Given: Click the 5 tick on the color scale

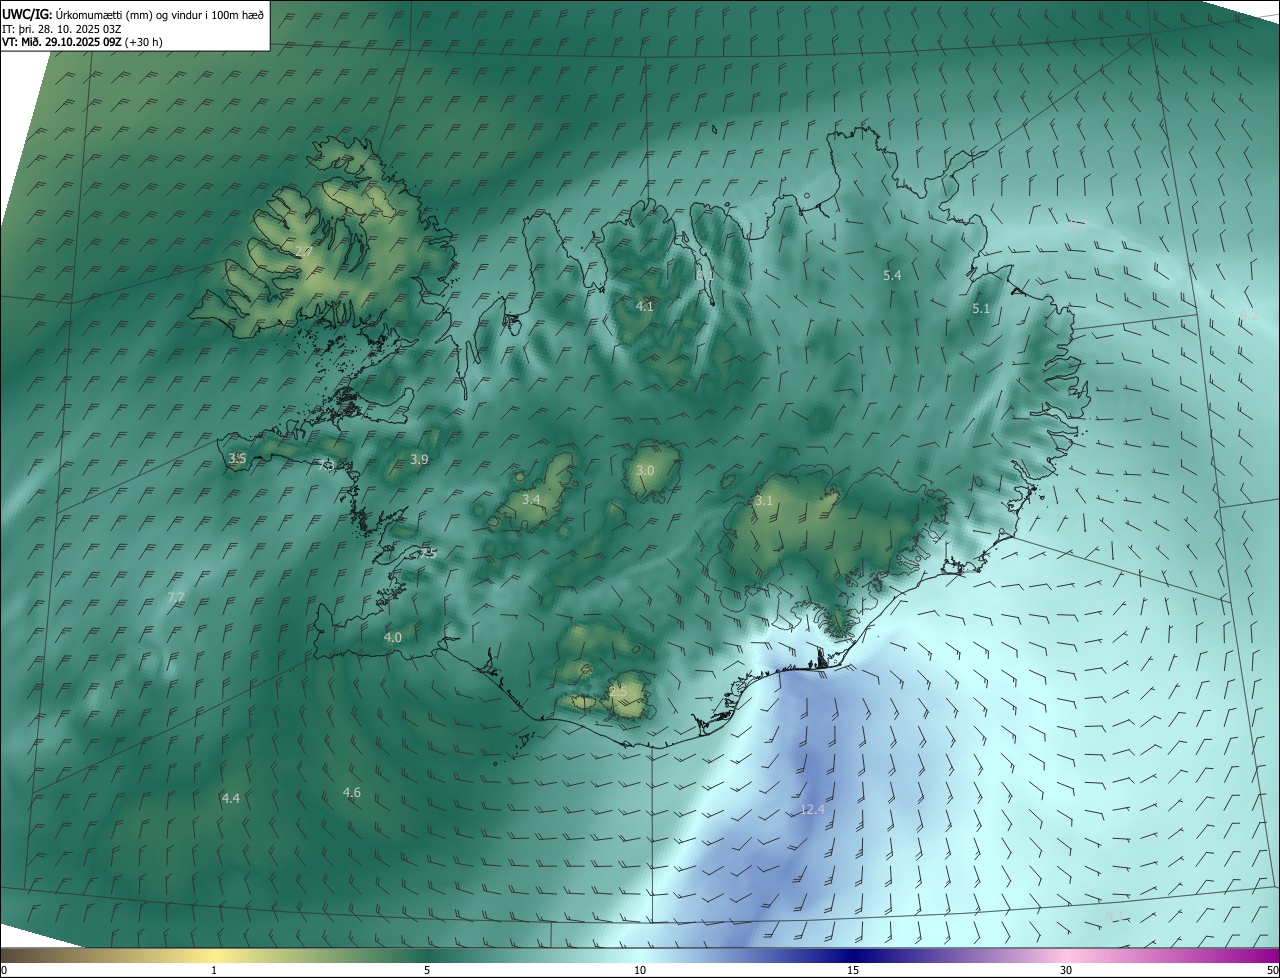Looking at the screenshot, I should pyautogui.click(x=427, y=970).
